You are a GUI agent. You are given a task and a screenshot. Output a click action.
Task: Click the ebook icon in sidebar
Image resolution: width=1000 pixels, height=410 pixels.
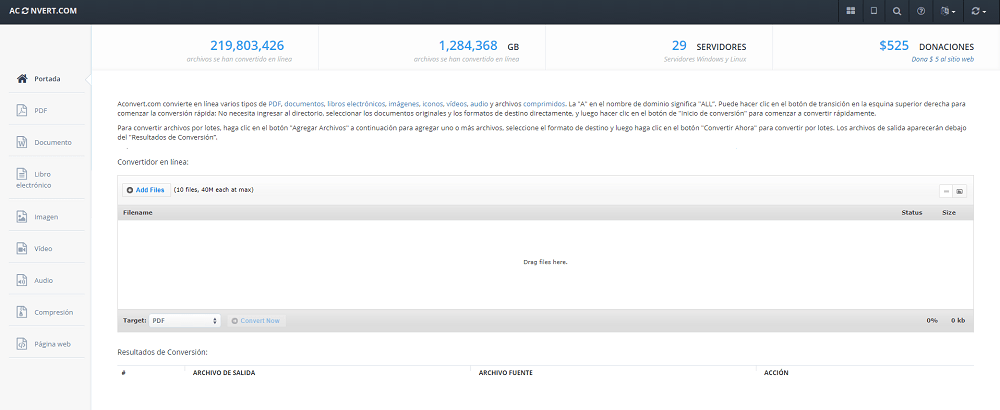click(x=22, y=174)
